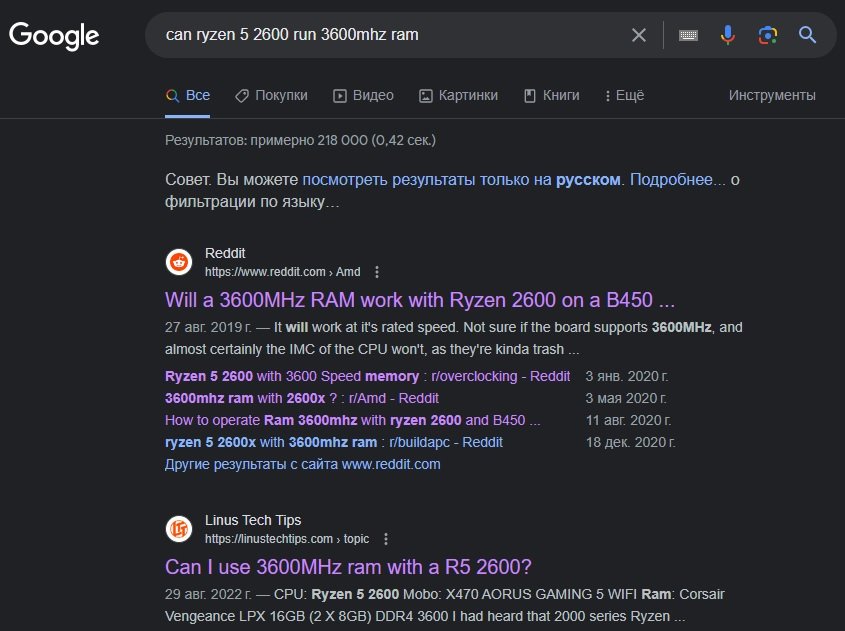Click the Linus Tech Tips favicon

(179, 529)
